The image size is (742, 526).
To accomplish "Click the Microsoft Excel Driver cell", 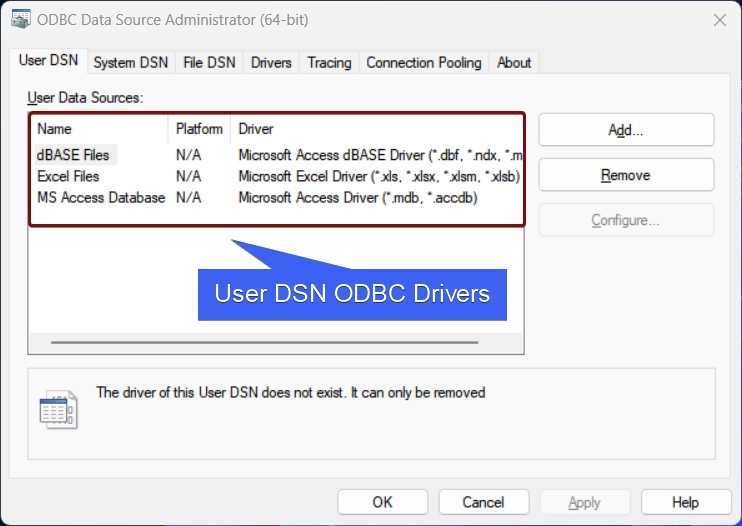I will point(379,176).
